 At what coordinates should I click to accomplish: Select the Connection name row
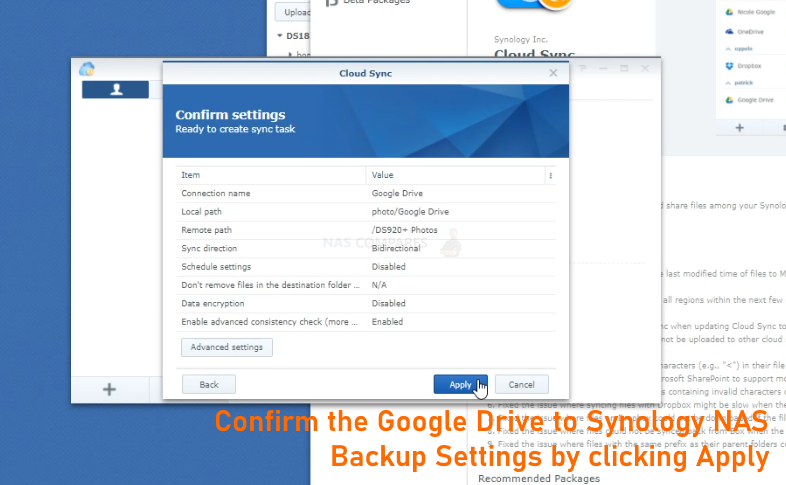[x=366, y=193]
